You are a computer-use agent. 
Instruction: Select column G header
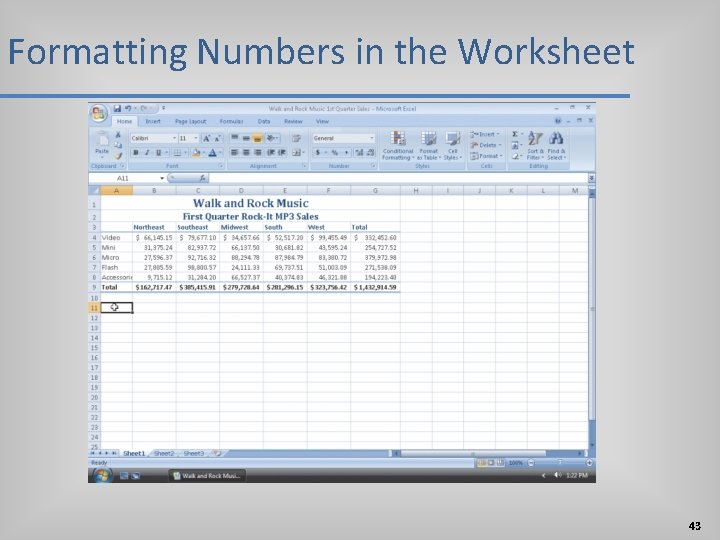[375, 191]
